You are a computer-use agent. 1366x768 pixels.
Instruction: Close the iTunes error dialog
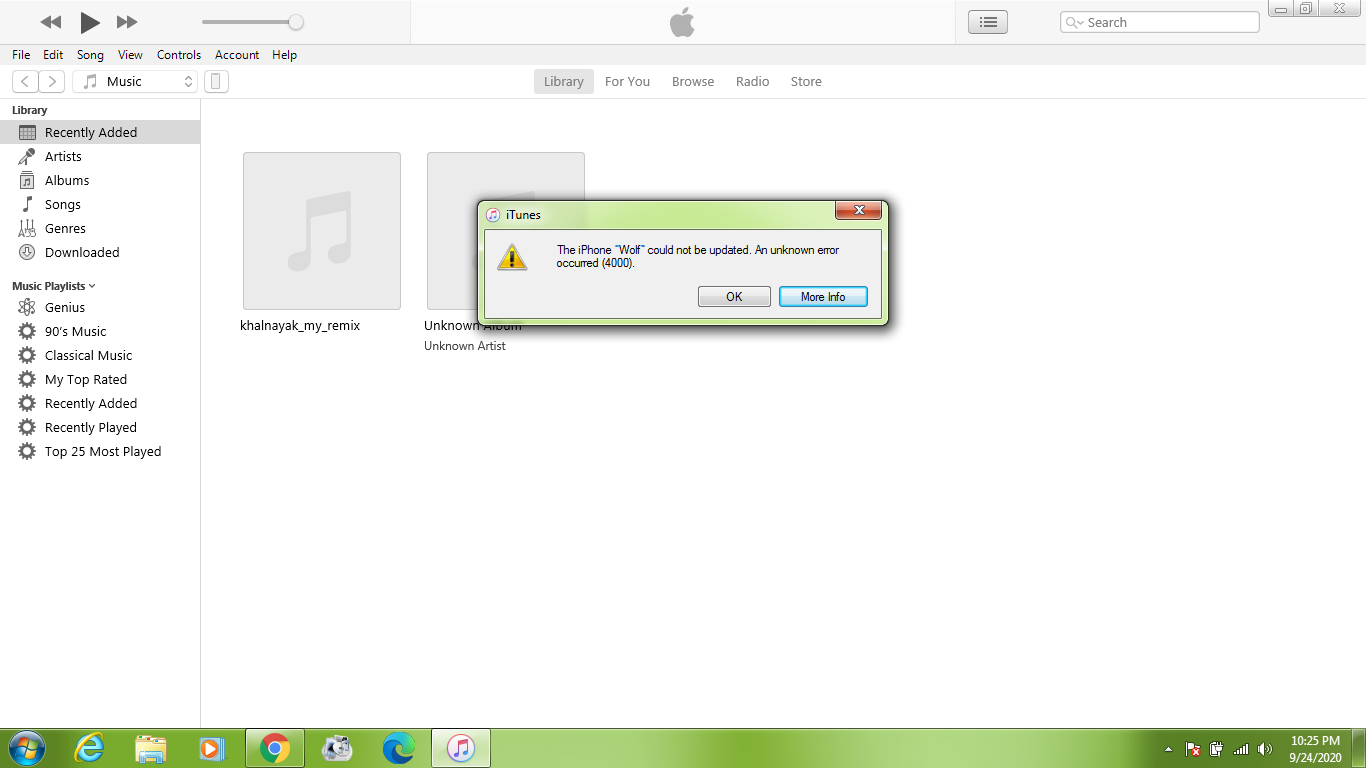[x=858, y=210]
